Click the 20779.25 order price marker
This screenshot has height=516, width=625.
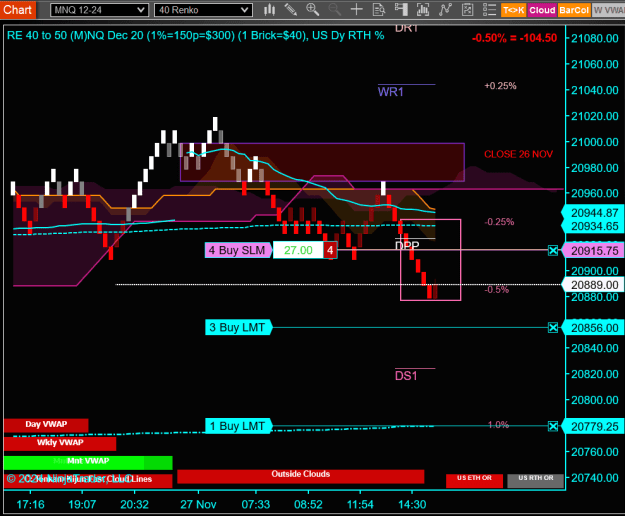(x=594, y=427)
